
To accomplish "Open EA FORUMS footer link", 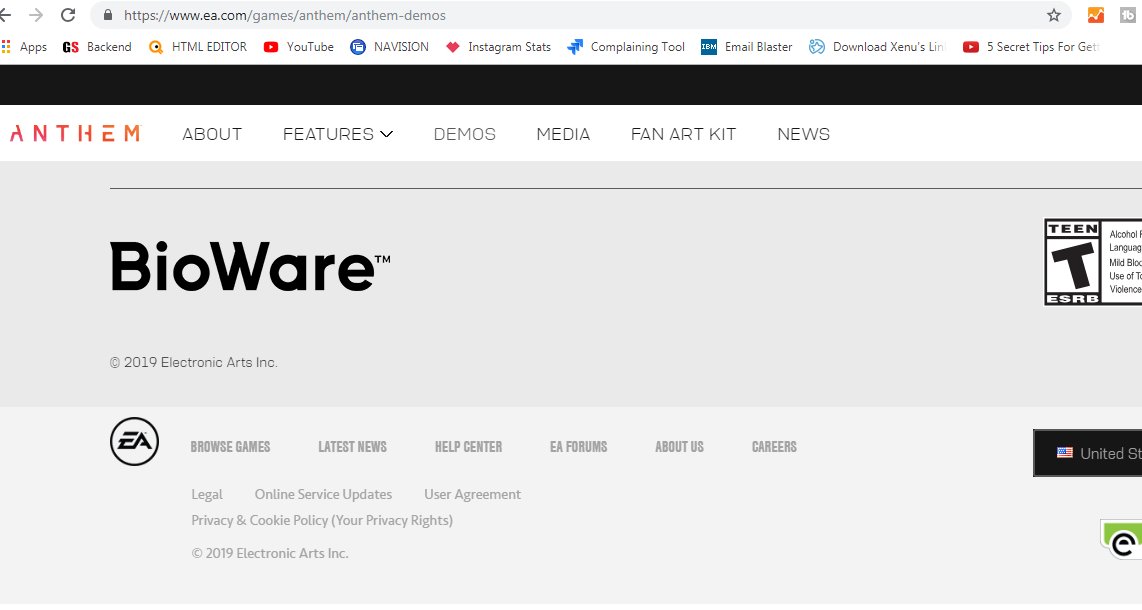I will tap(578, 447).
